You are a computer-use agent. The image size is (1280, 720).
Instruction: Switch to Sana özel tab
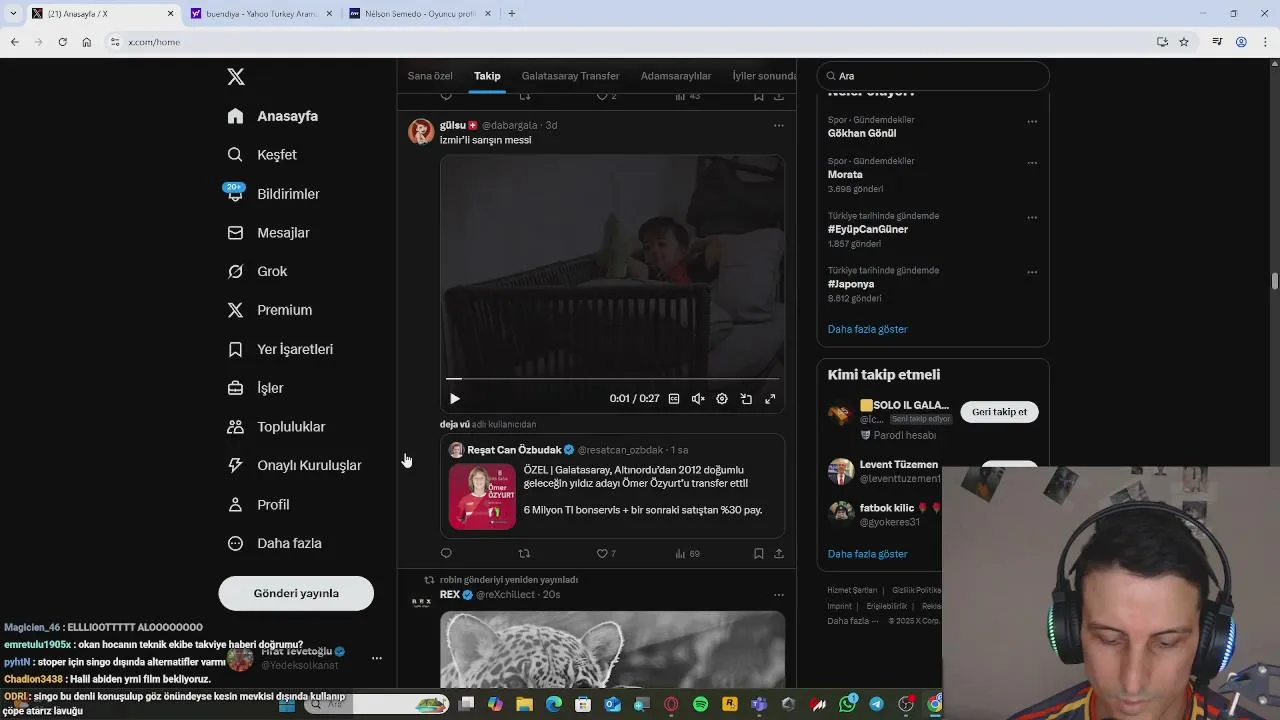tap(430, 76)
